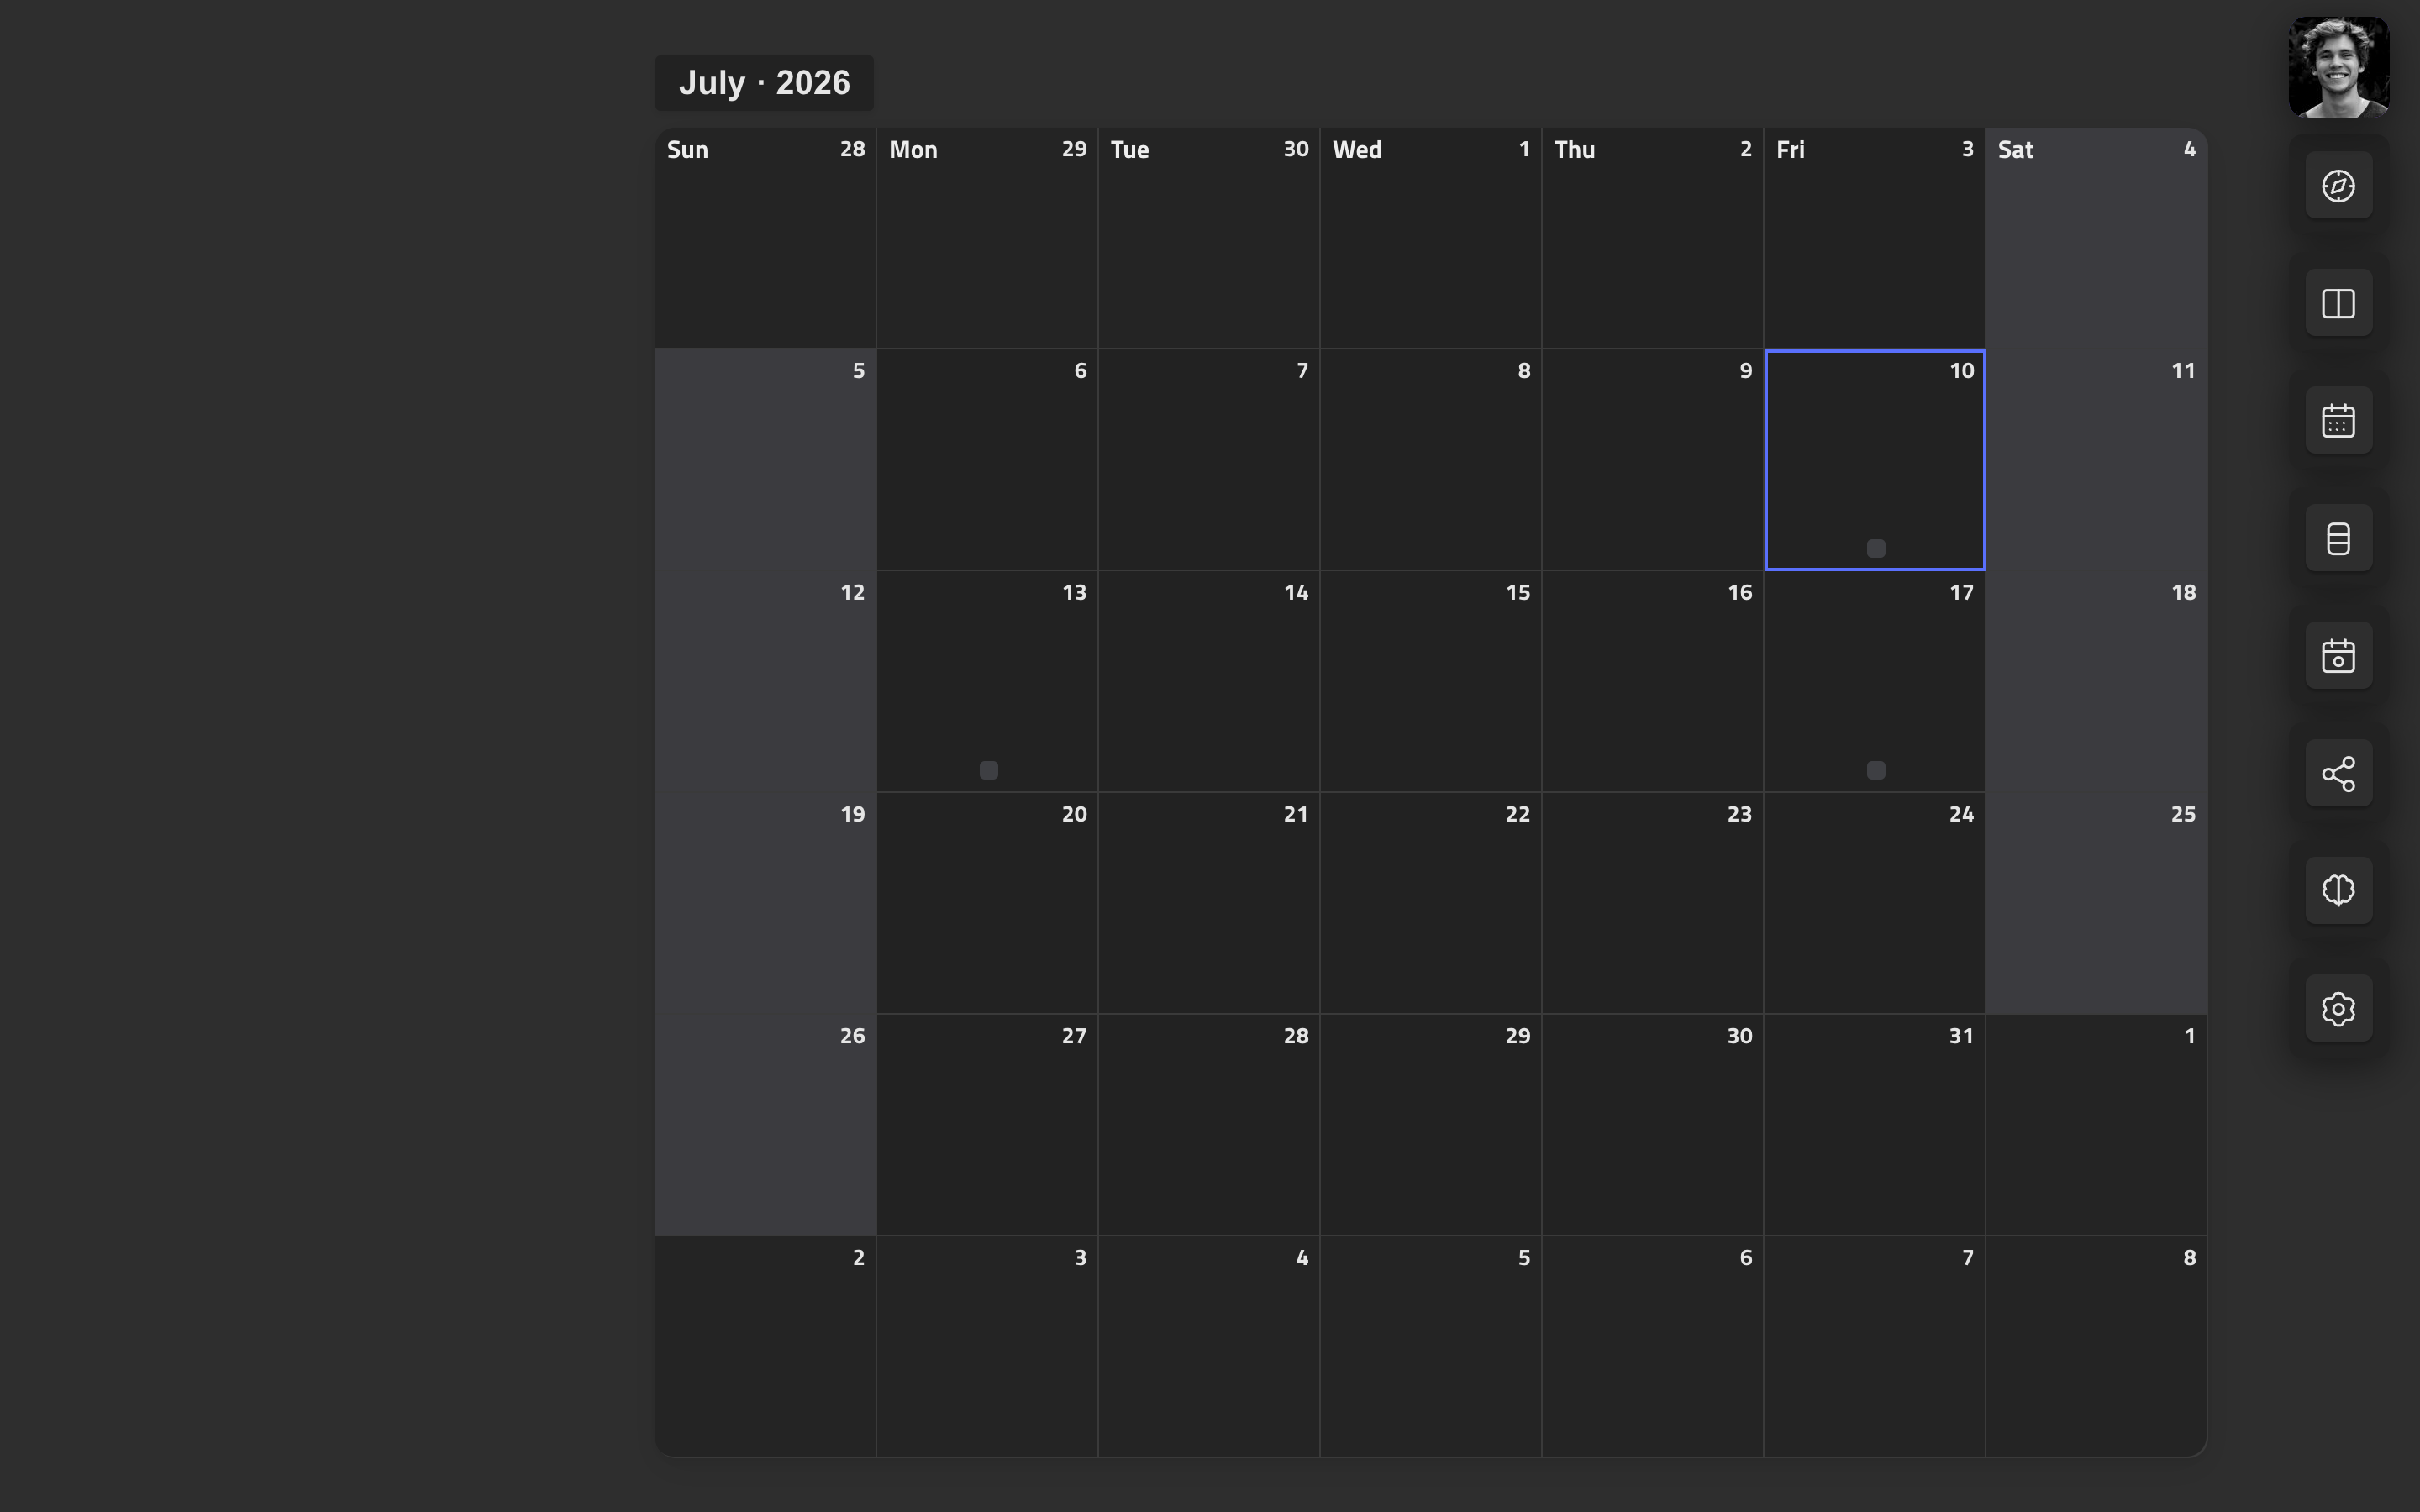Open the brain AI icon

pyautogui.click(x=2338, y=891)
